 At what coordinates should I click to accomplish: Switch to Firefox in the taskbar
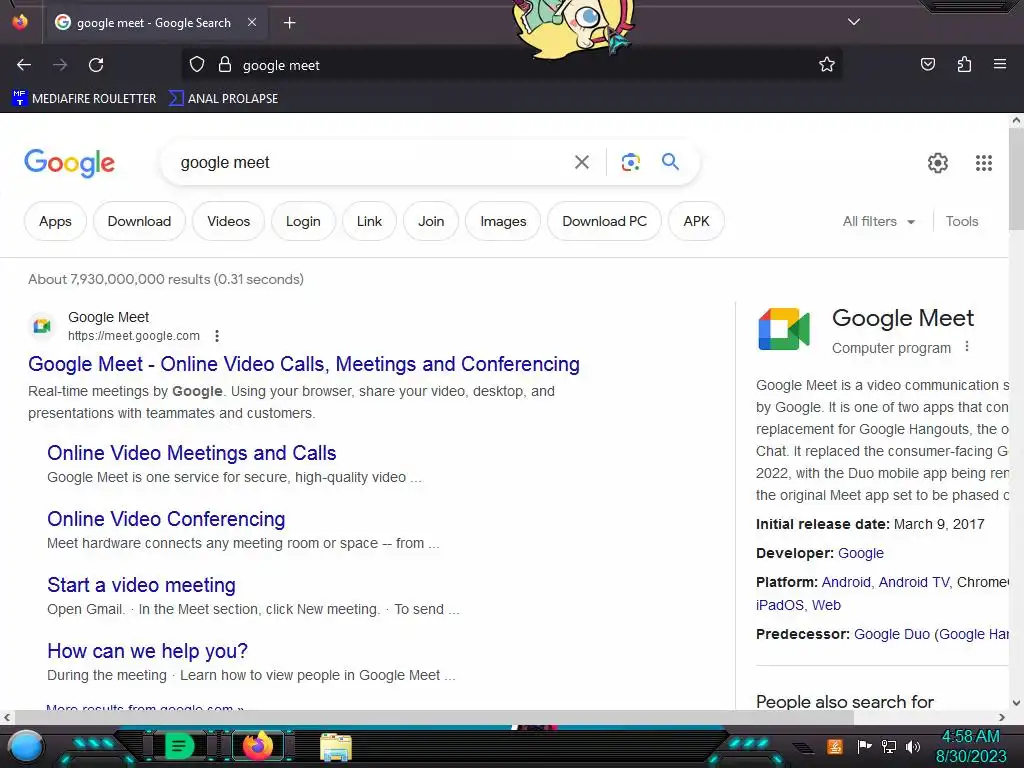[x=257, y=746]
